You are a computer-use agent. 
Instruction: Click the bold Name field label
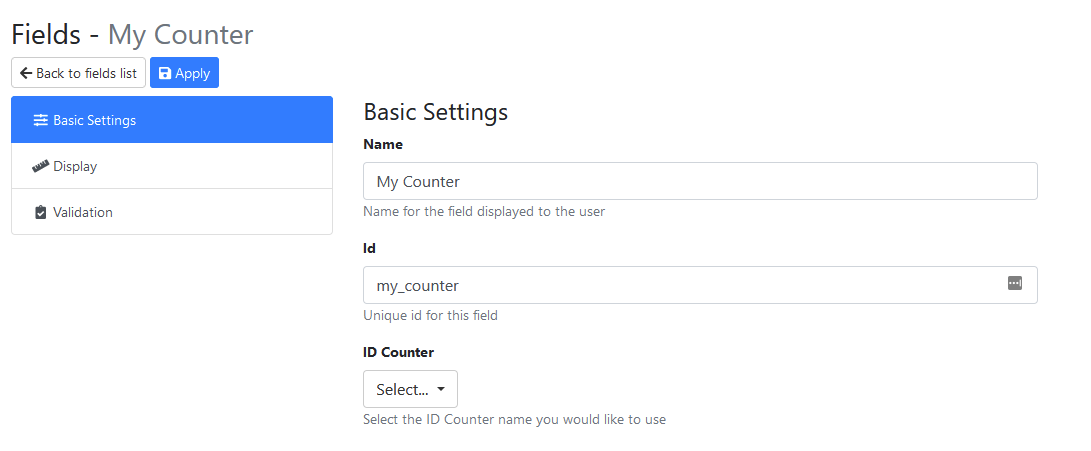(383, 144)
